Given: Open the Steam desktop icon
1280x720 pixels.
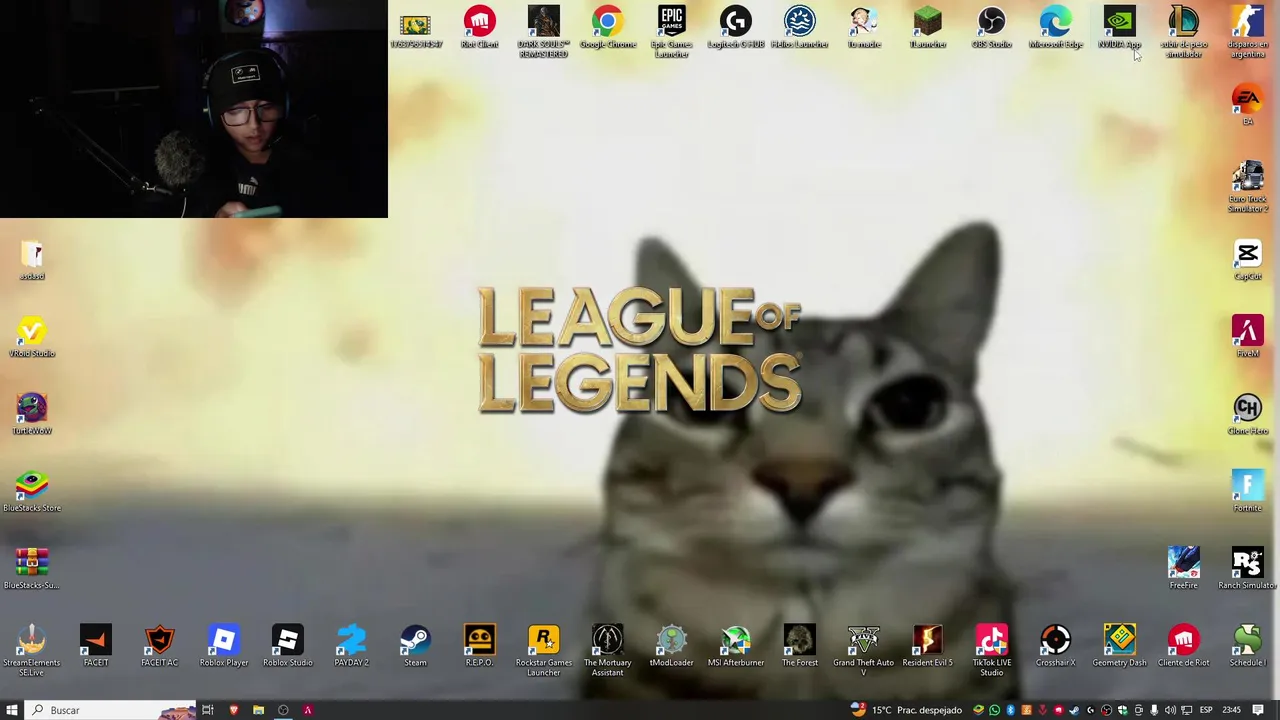Looking at the screenshot, I should click(x=415, y=644).
